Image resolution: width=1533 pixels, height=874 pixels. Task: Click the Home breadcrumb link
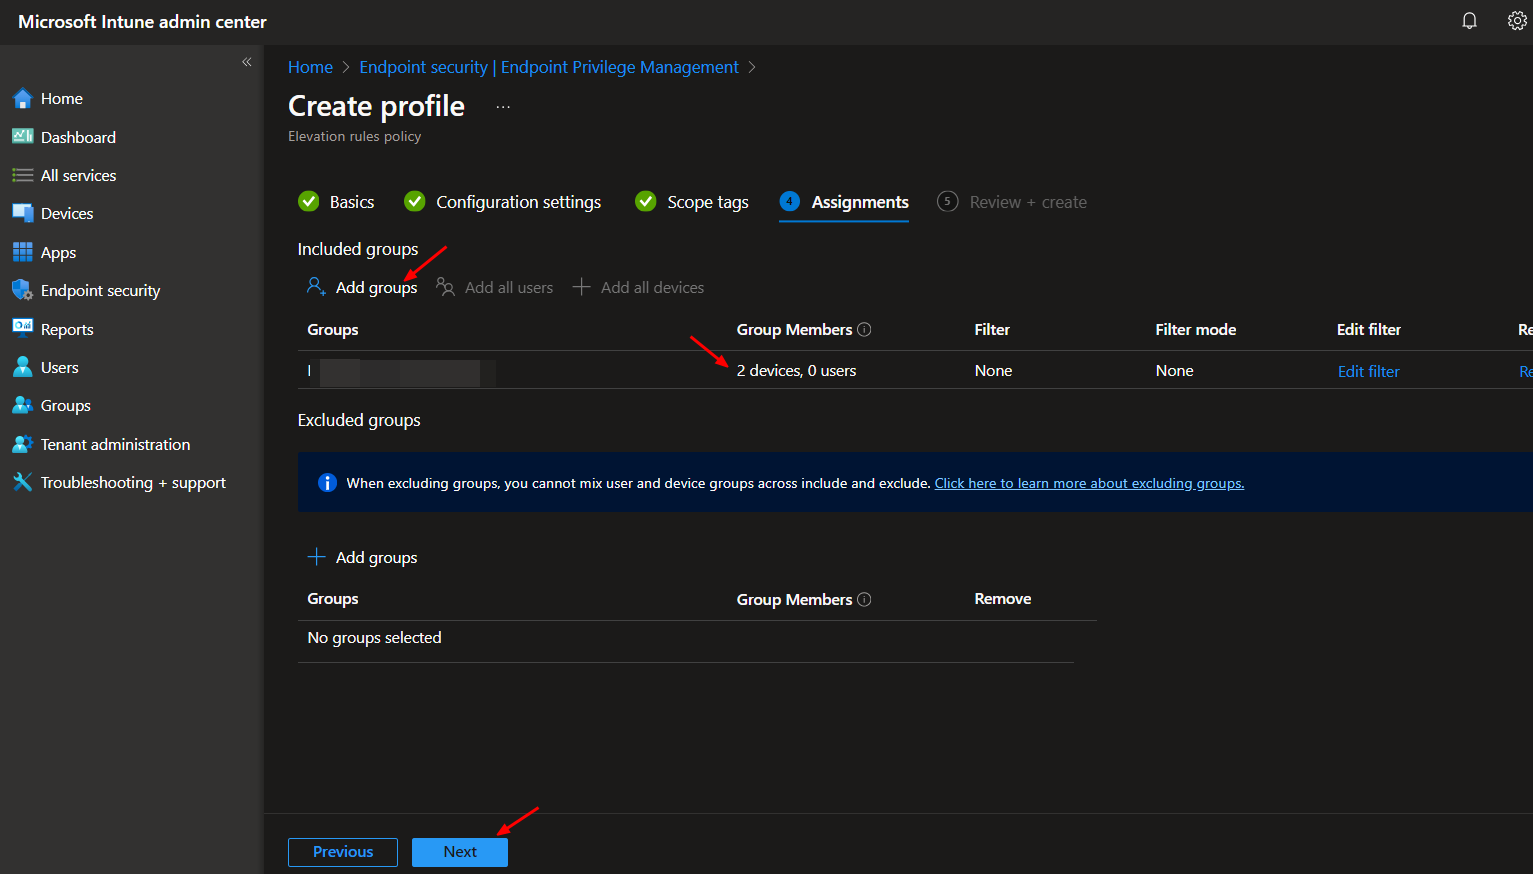310,67
